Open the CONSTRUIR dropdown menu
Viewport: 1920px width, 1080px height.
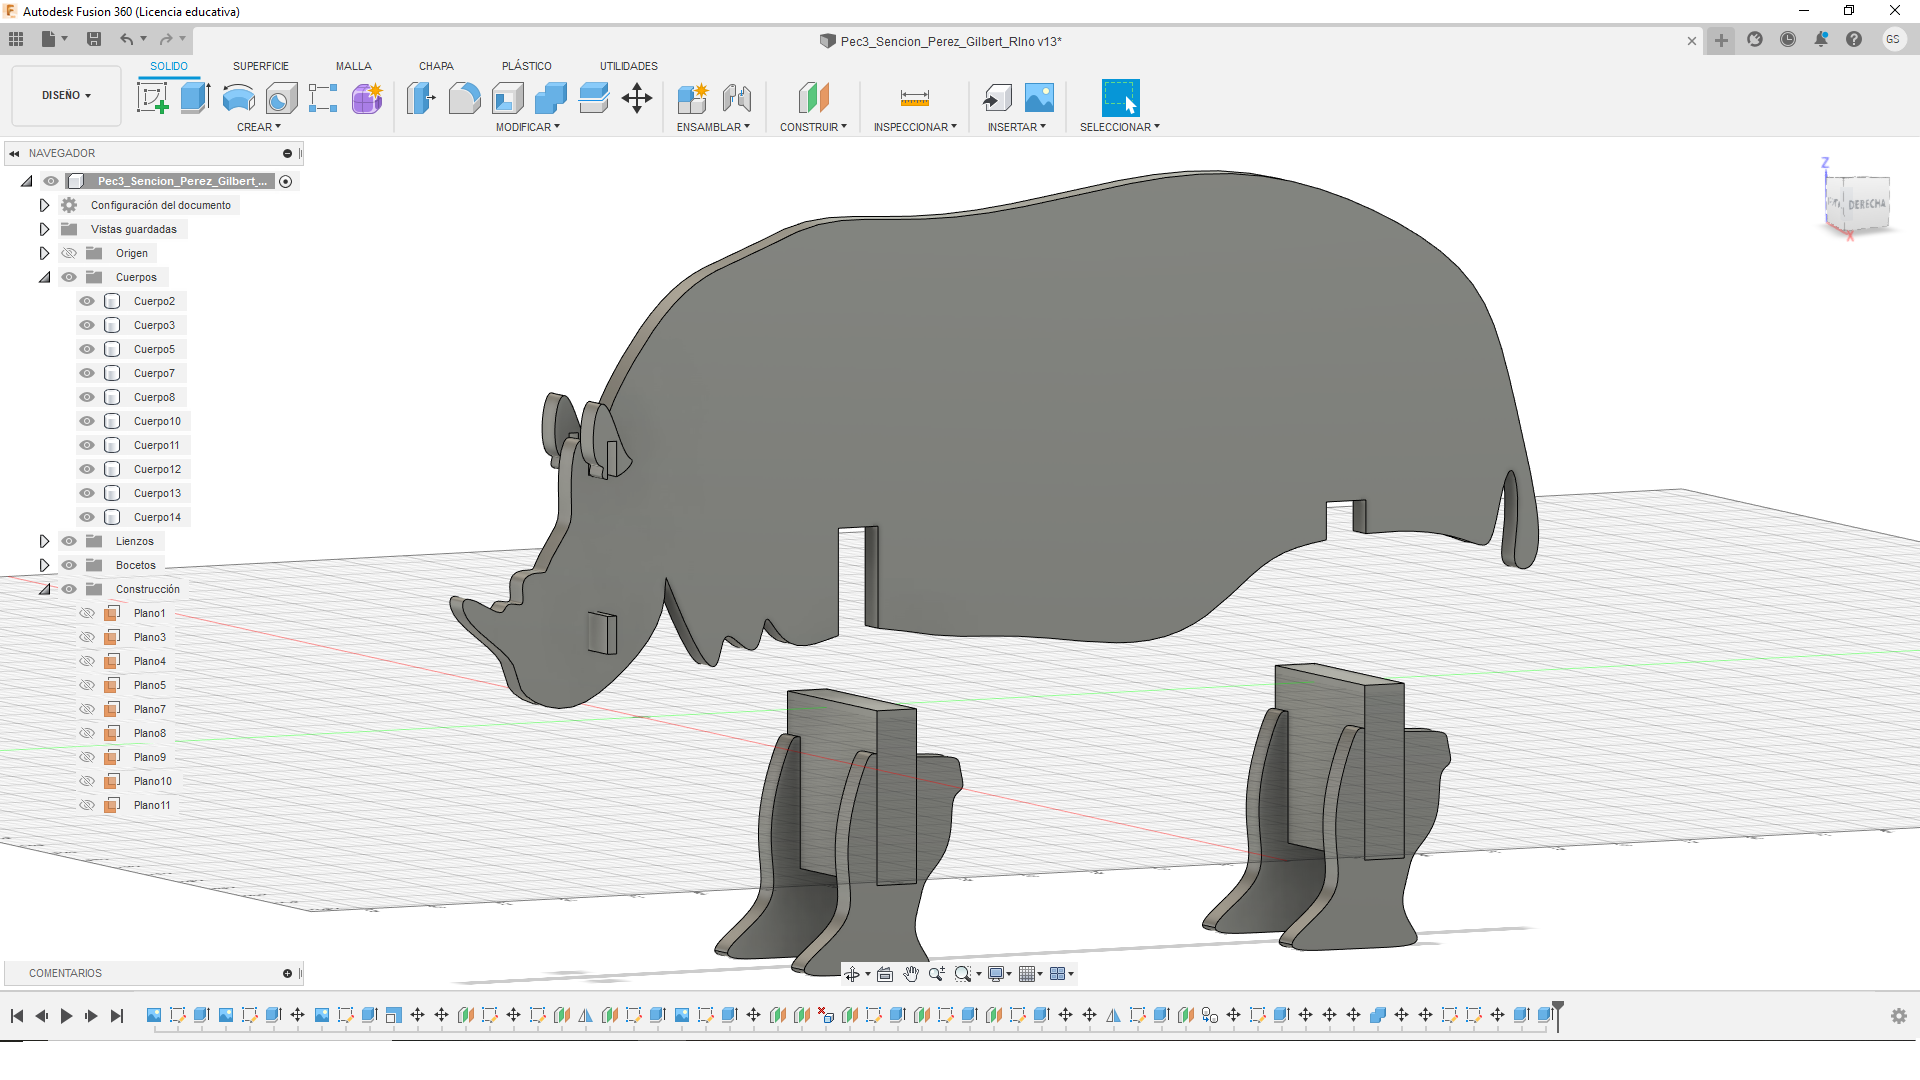[x=813, y=127]
